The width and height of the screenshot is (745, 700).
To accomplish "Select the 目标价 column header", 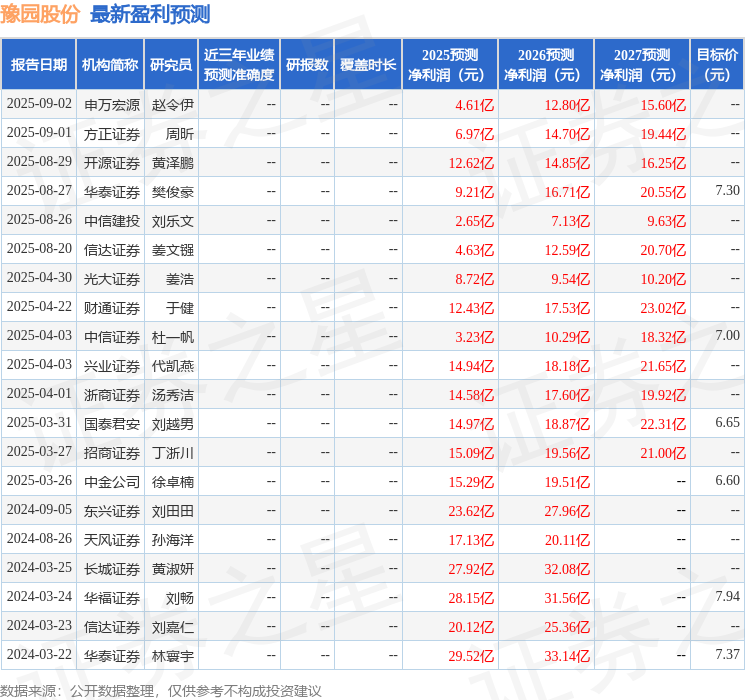I will (x=717, y=64).
